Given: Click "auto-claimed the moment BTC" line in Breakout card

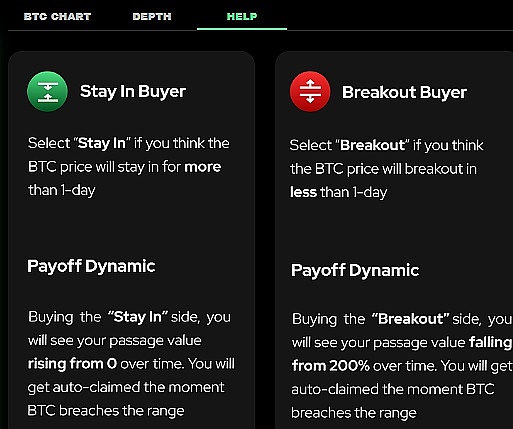Looking at the screenshot, I should (x=393, y=389).
